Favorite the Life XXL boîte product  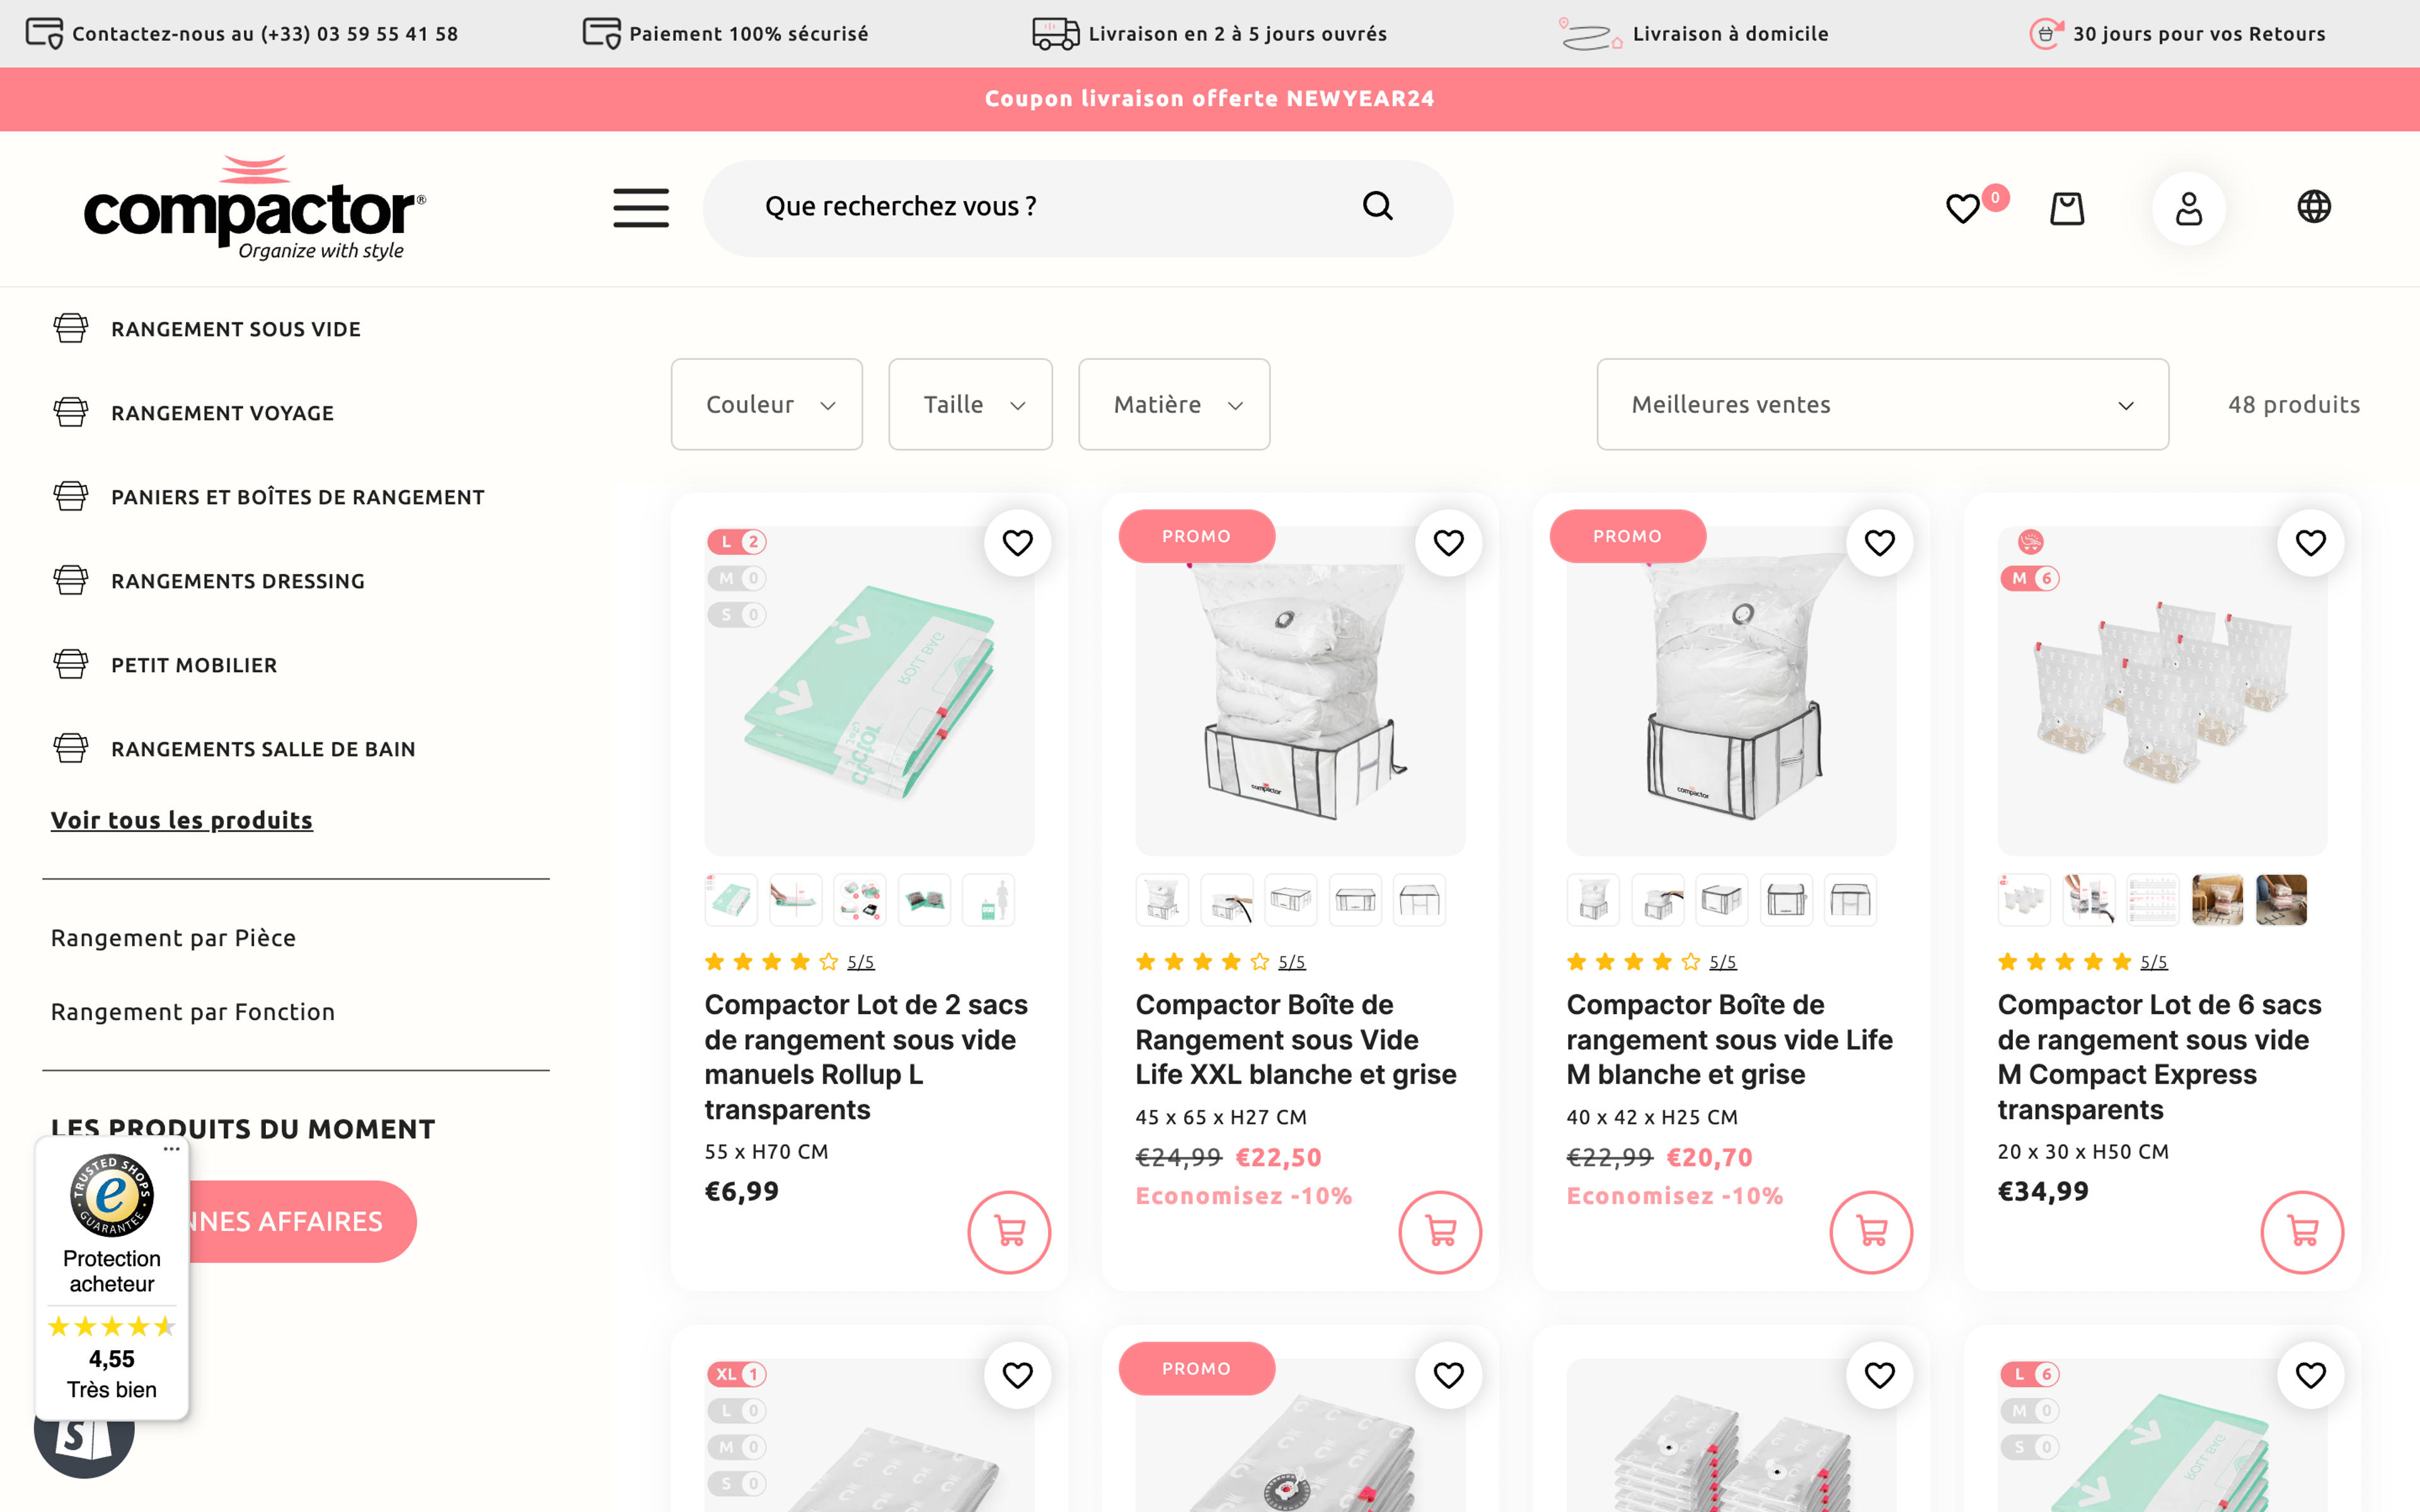pos(1448,543)
